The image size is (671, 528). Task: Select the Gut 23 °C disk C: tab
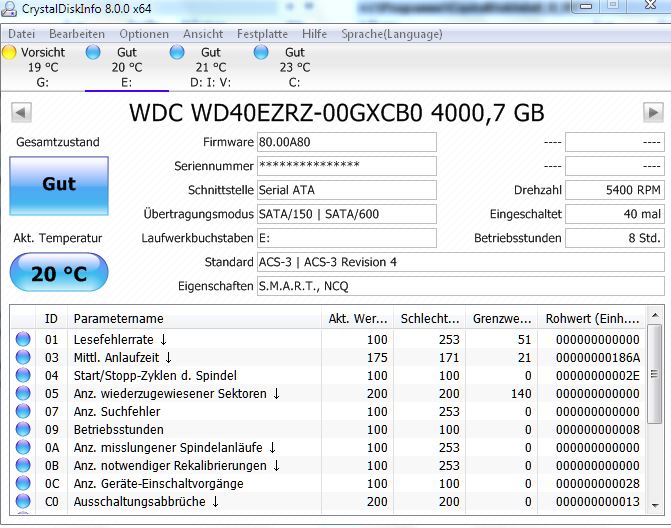tap(294, 67)
